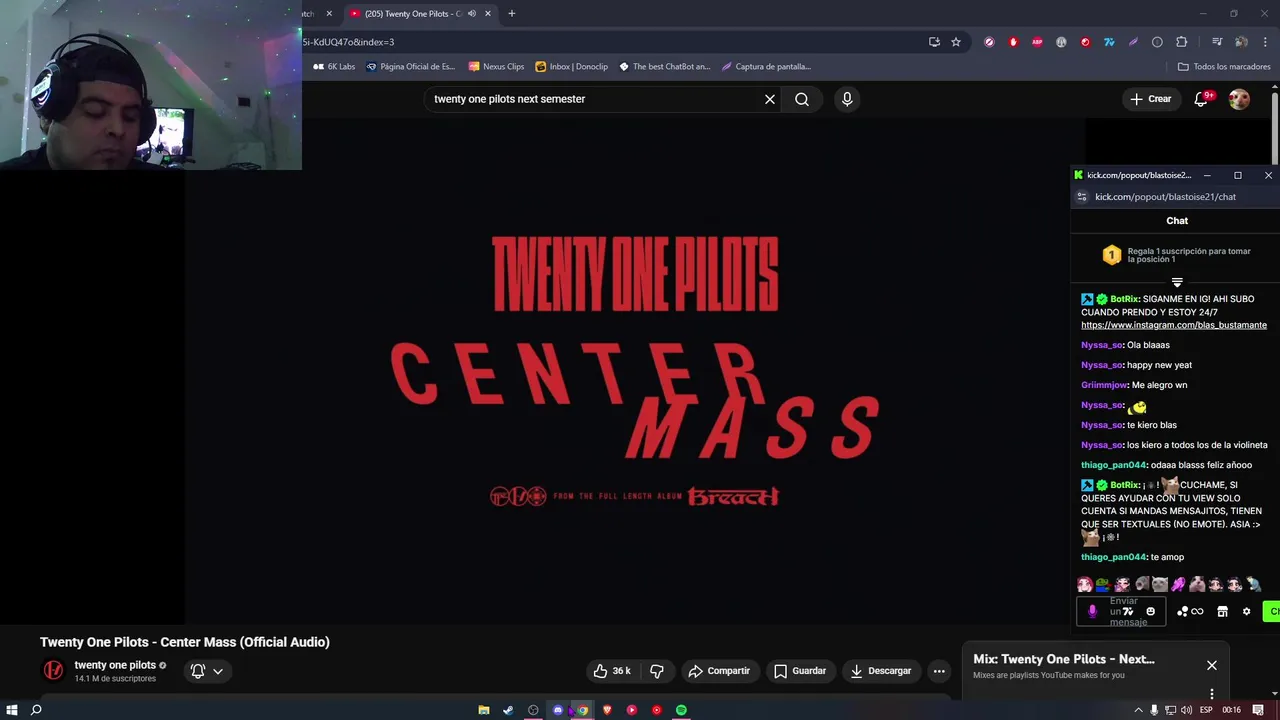Image resolution: width=1280 pixels, height=720 pixels.
Task: Bookmark this page with the star
Action: pos(956,42)
